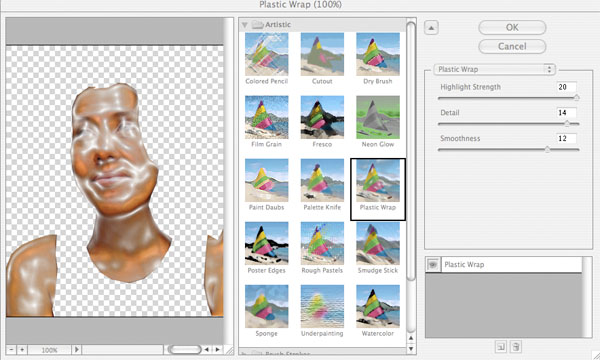Delete the effect layer with trash icon
600x360 pixels.
(515, 347)
